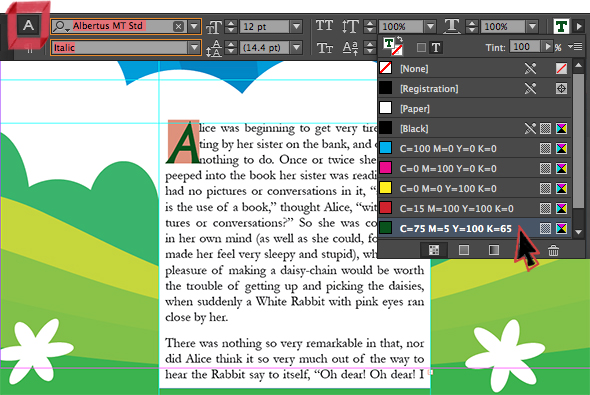Viewport: 590px width, 395px height.
Task: Expand the font family dropdown arrow
Action: [x=194, y=26]
